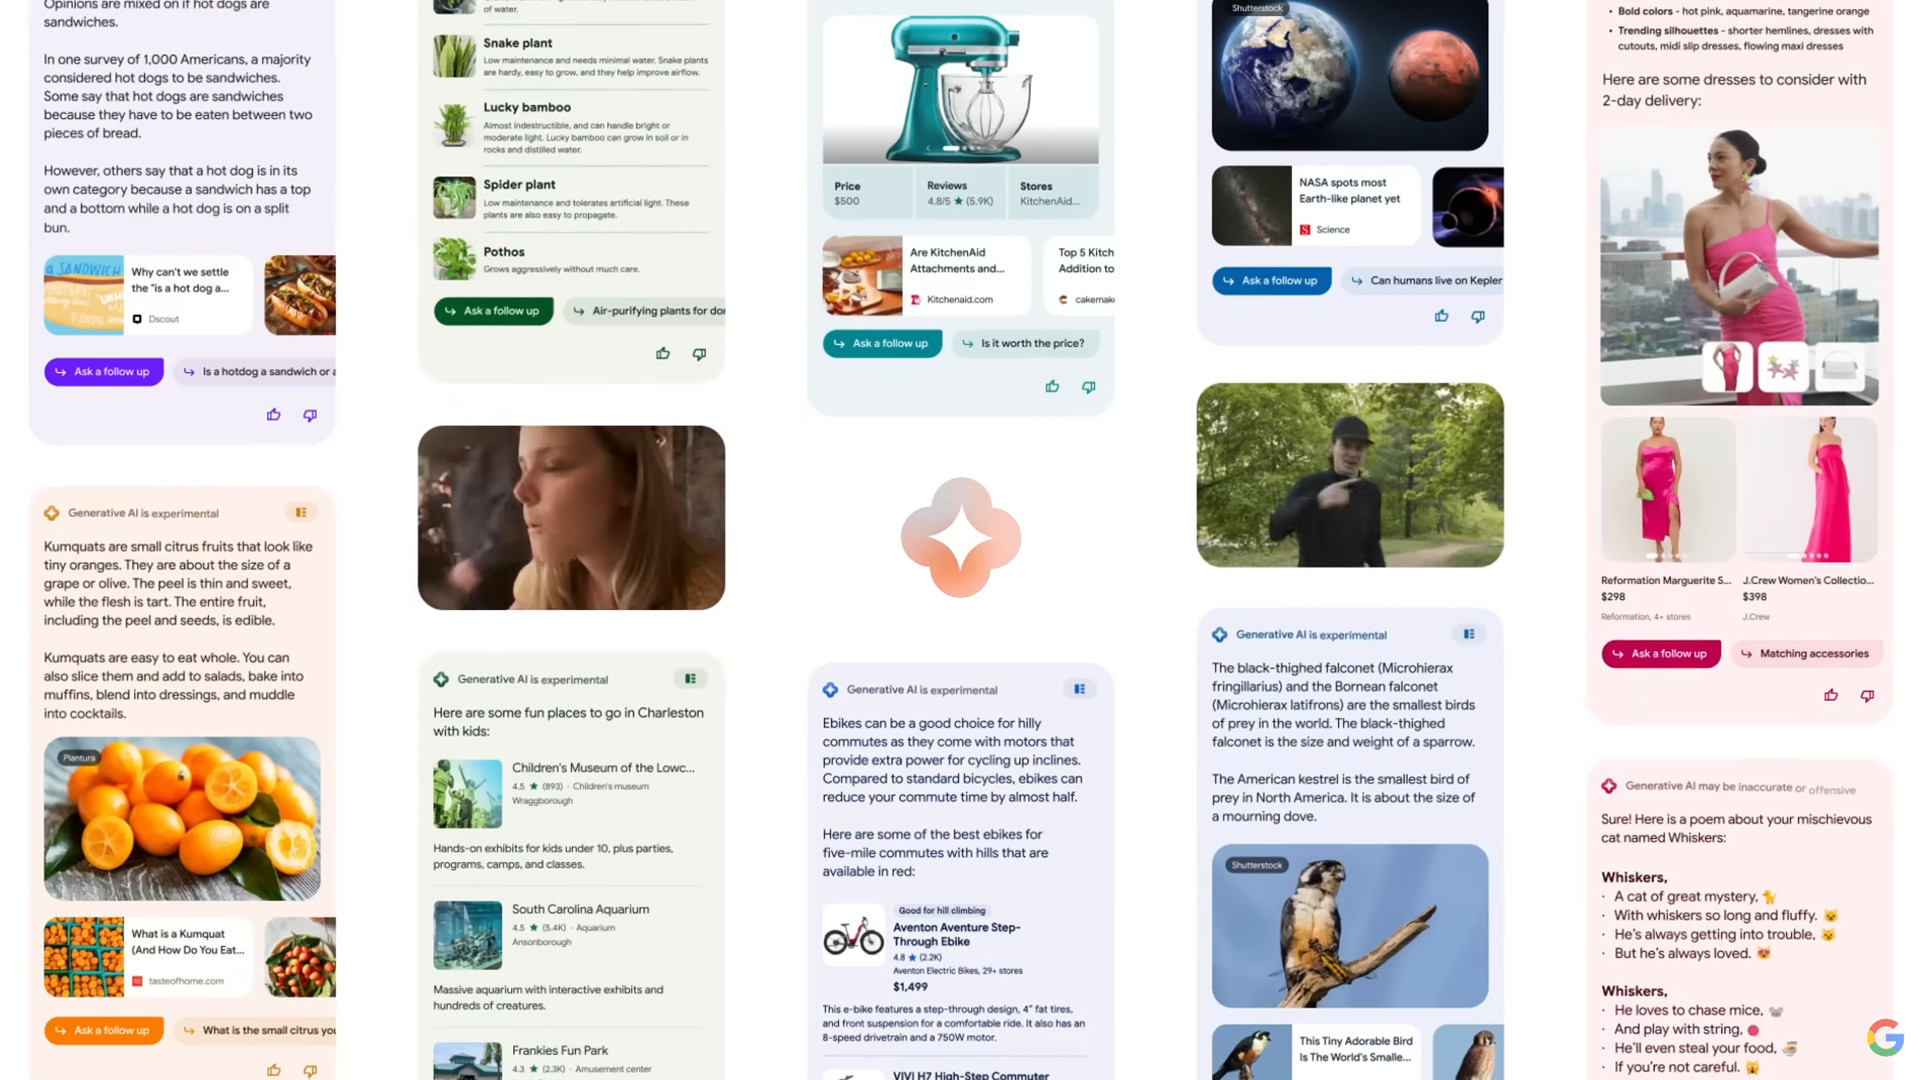The height and width of the screenshot is (1080, 1920).
Task: Click the three-dot menu icon on falconets AI result
Action: pyautogui.click(x=1469, y=633)
